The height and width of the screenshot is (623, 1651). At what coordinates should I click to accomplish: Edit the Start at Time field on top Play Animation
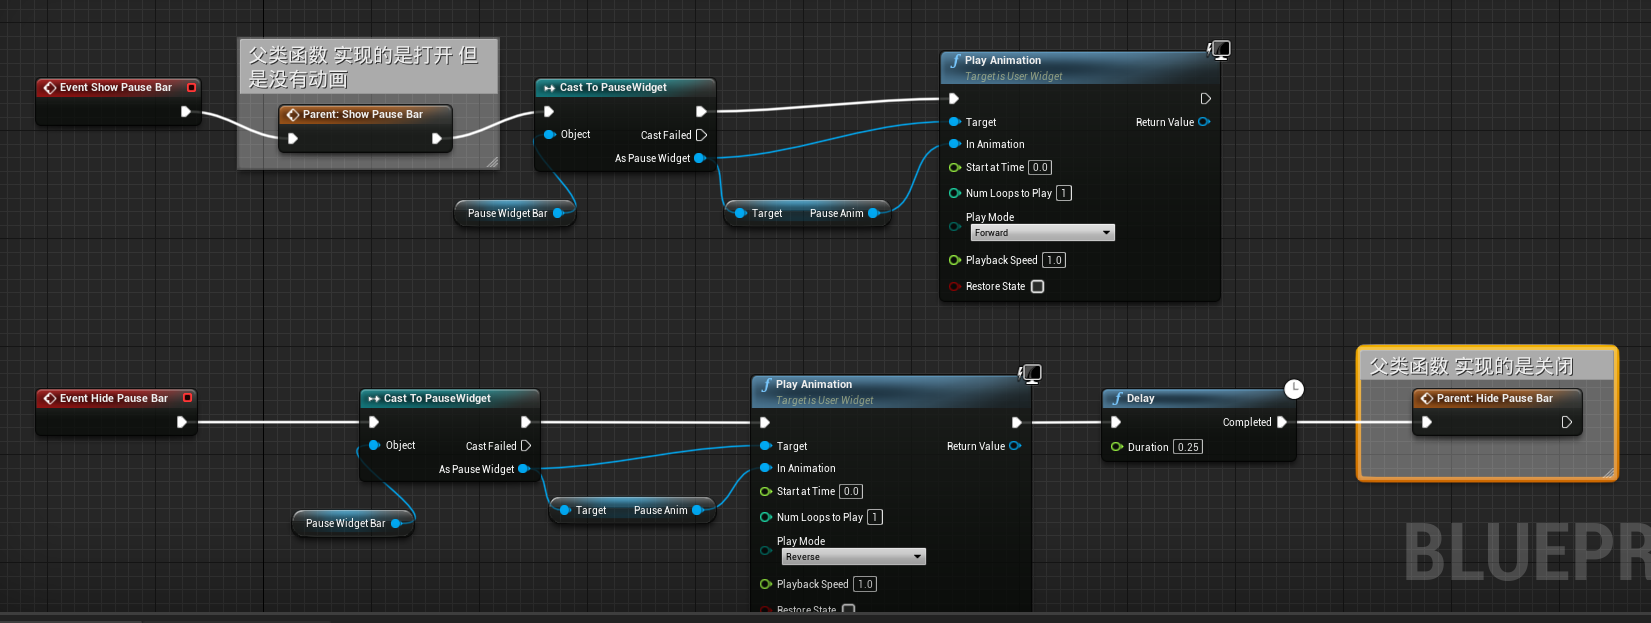1040,167
